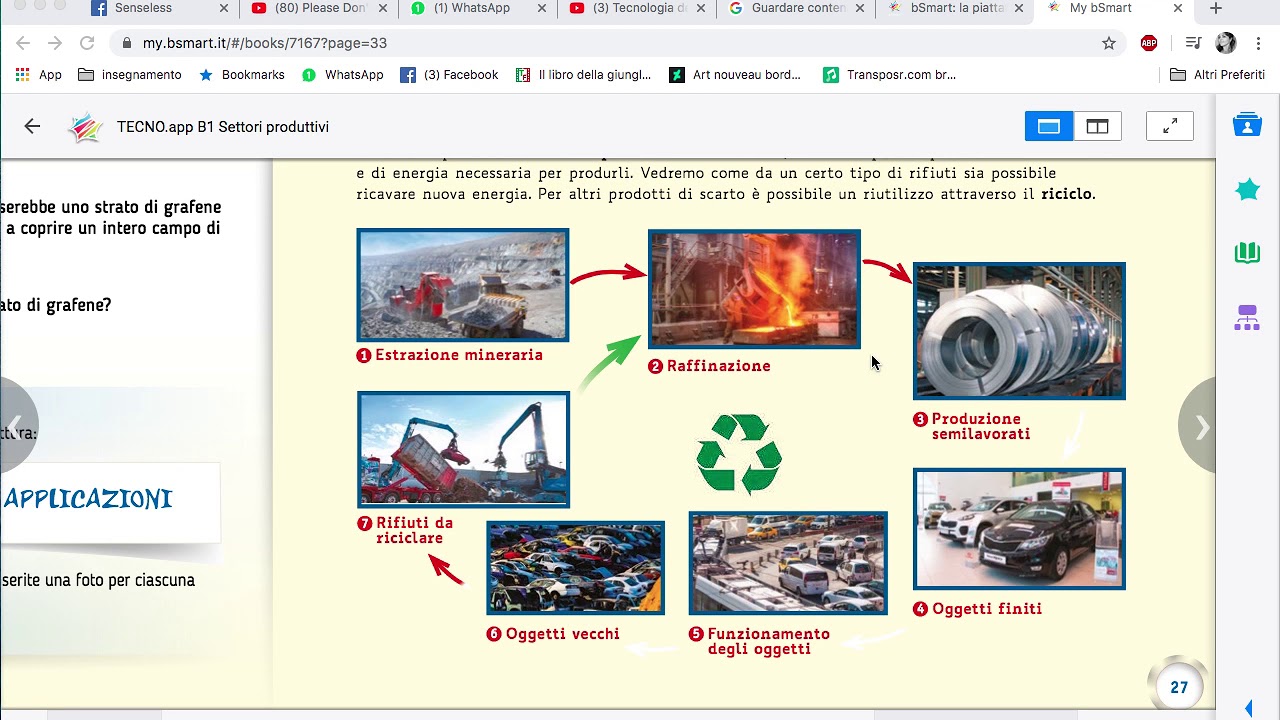Click the Funzionamento degli oggetti traffic photo
Screen dimensions: 1280x720
coord(788,563)
